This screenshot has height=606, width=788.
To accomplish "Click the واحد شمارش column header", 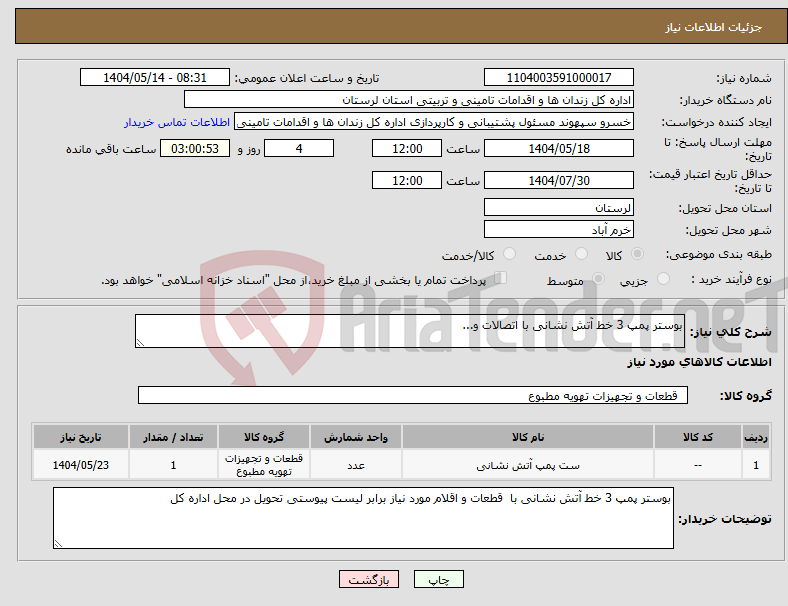I will coord(356,437).
